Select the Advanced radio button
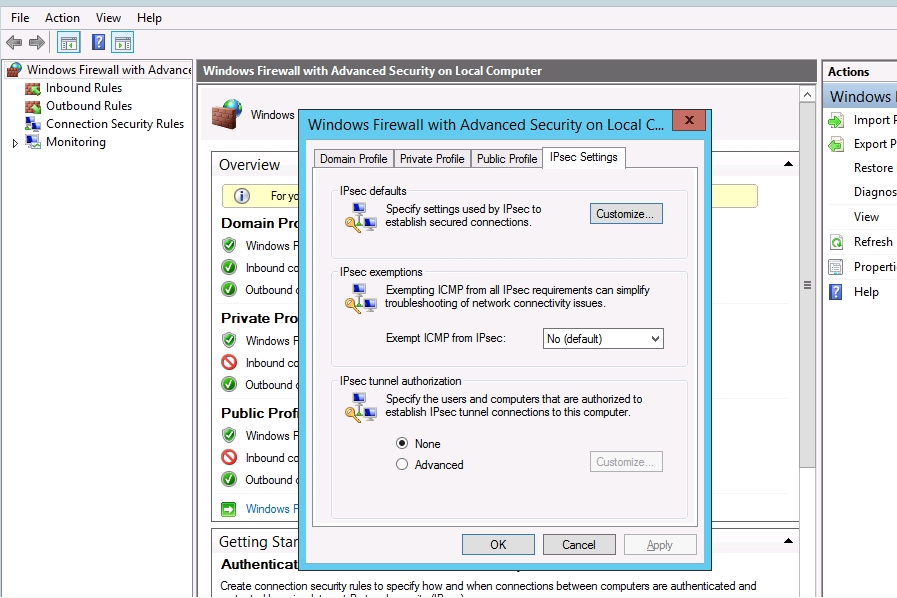This screenshot has height=598, width=897. point(402,464)
